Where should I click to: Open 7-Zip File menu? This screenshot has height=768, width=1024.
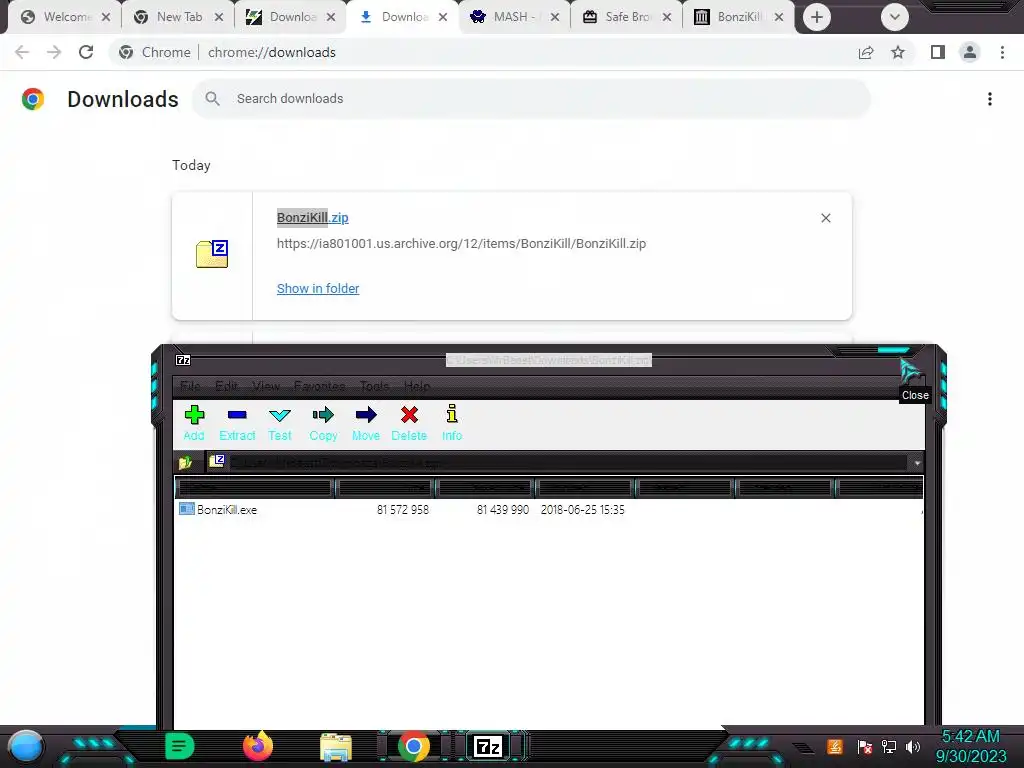tap(190, 386)
